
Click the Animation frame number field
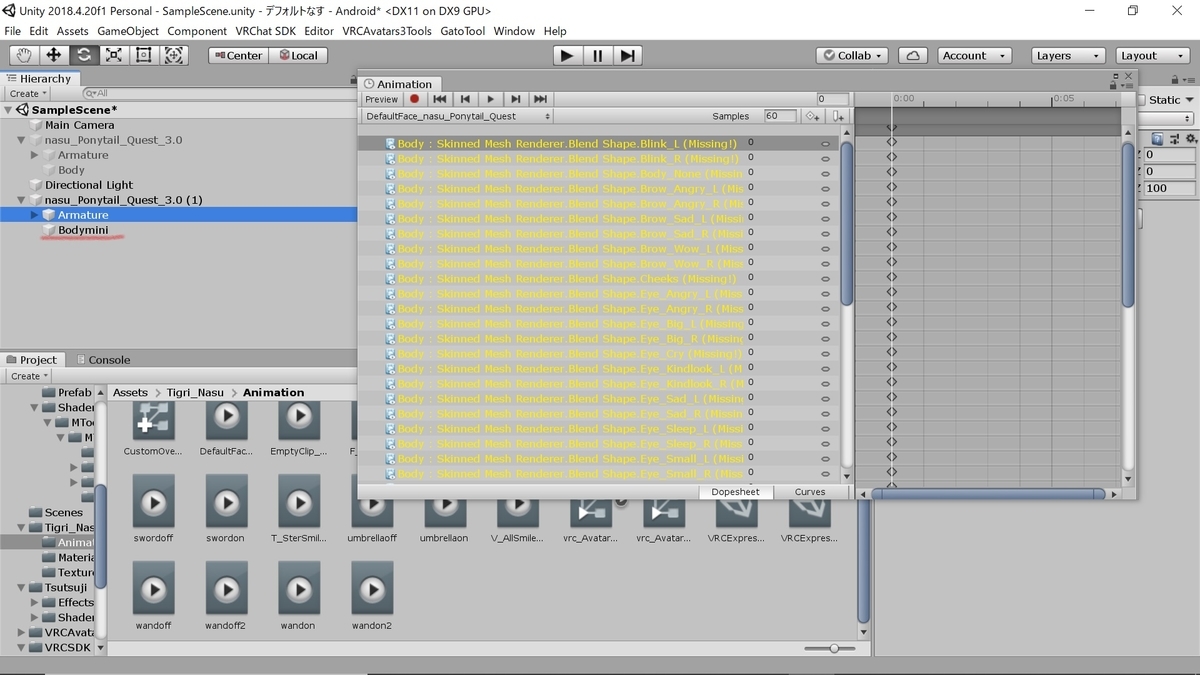tap(832, 99)
